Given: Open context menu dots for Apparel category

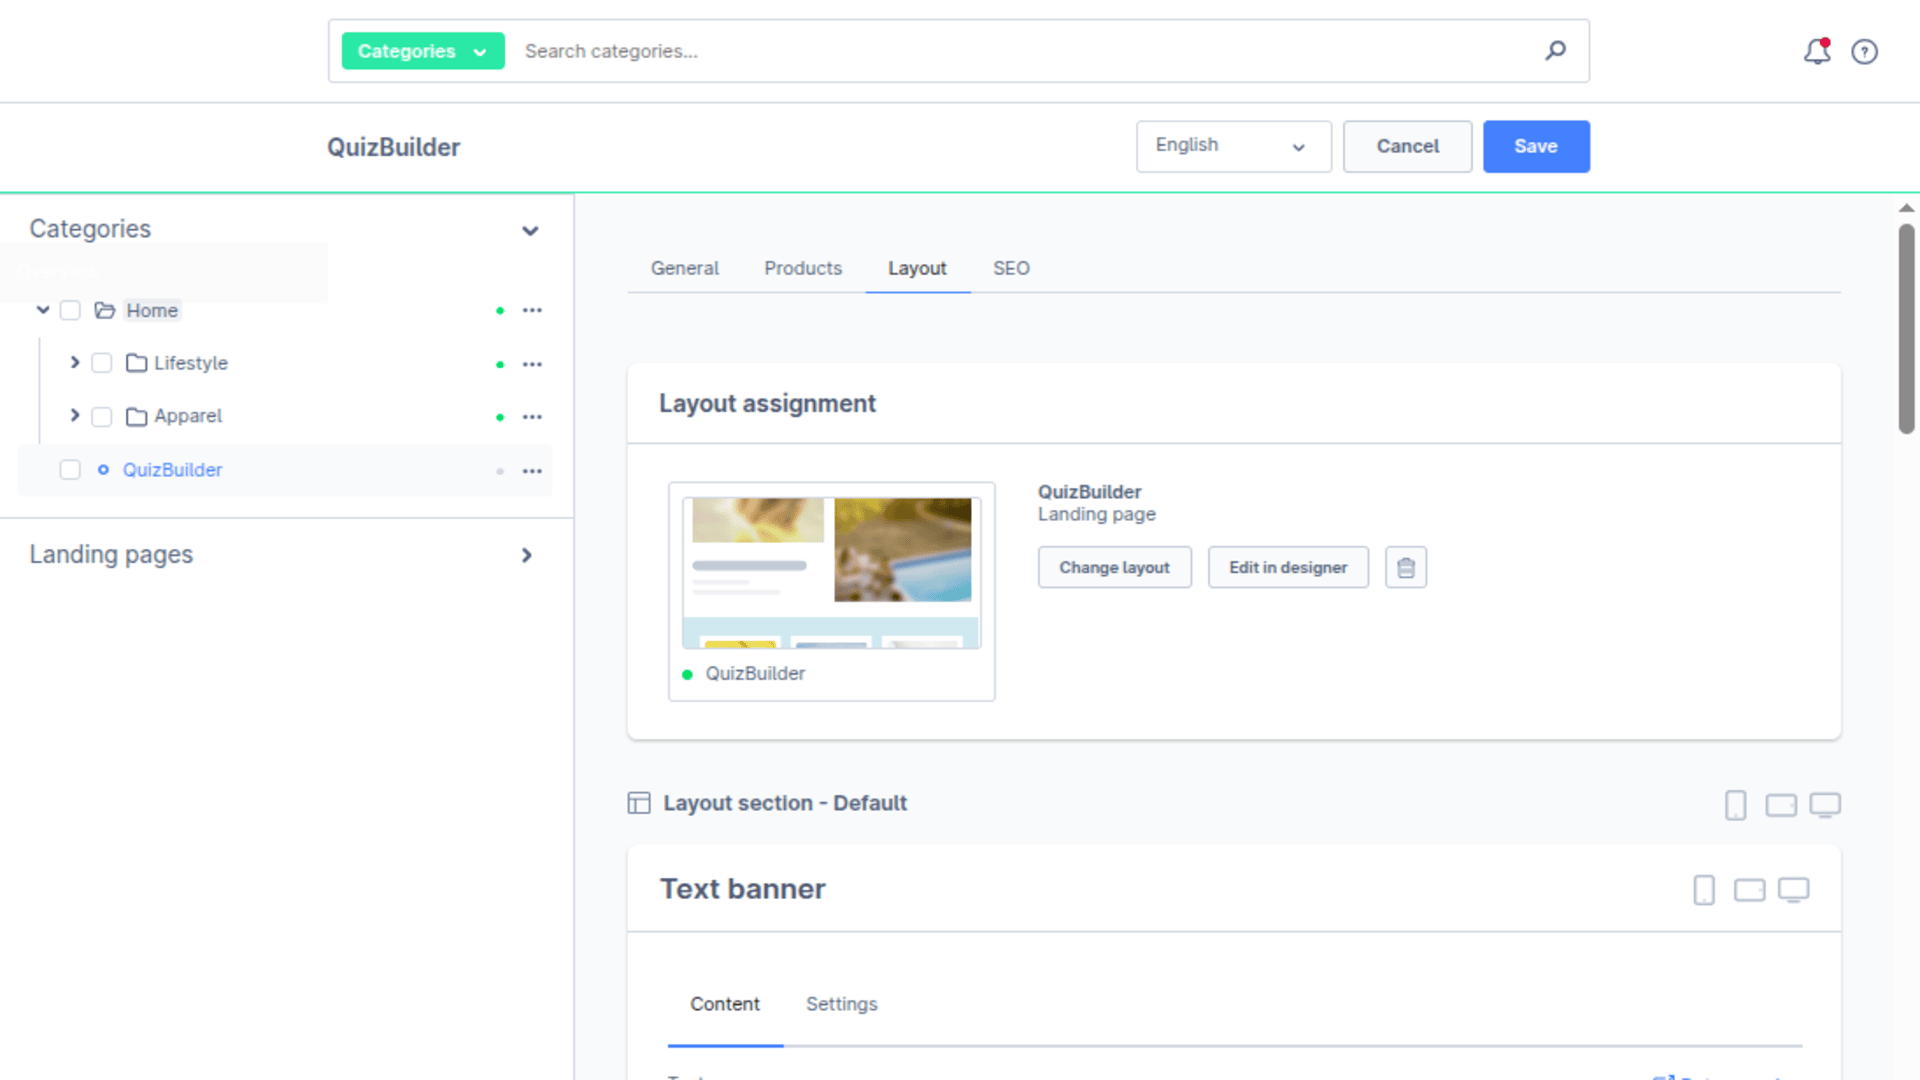Looking at the screenshot, I should click(x=532, y=417).
